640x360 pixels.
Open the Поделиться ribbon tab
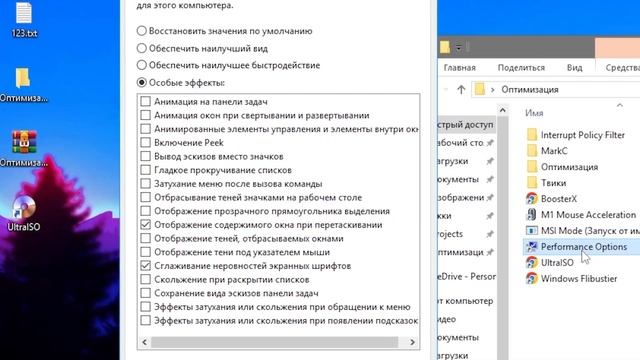click(x=521, y=68)
